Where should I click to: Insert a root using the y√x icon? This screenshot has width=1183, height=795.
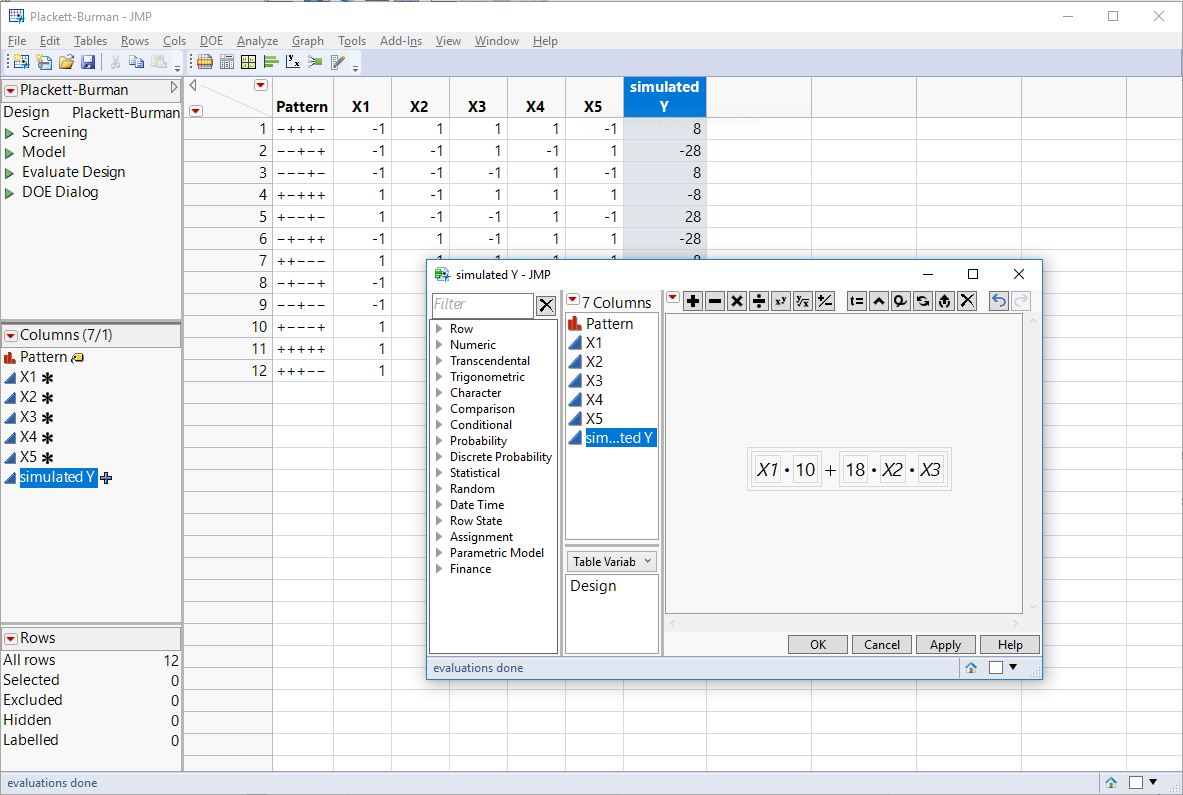802,300
